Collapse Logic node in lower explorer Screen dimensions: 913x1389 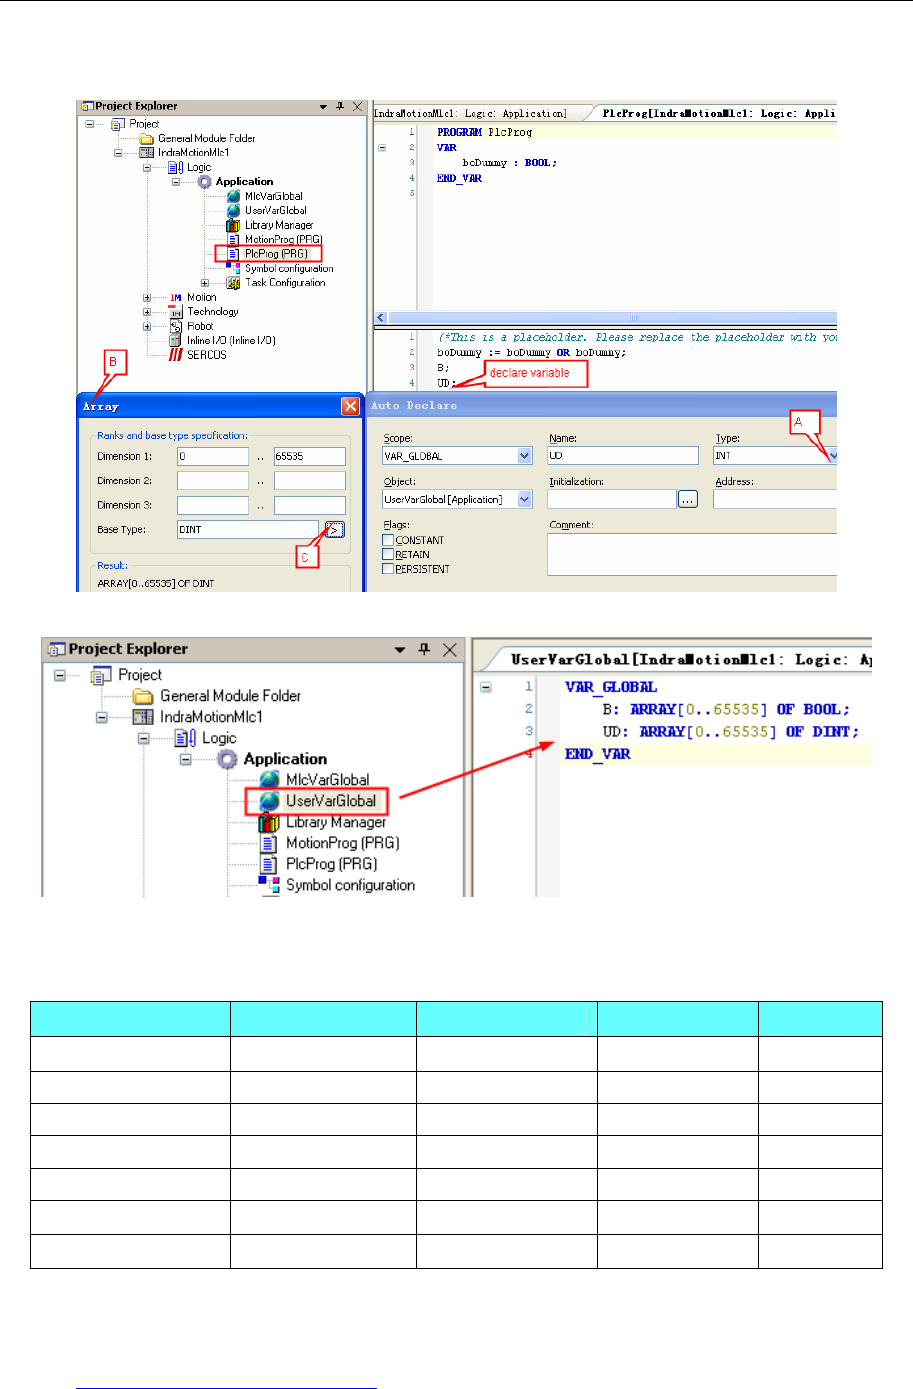[x=143, y=738]
